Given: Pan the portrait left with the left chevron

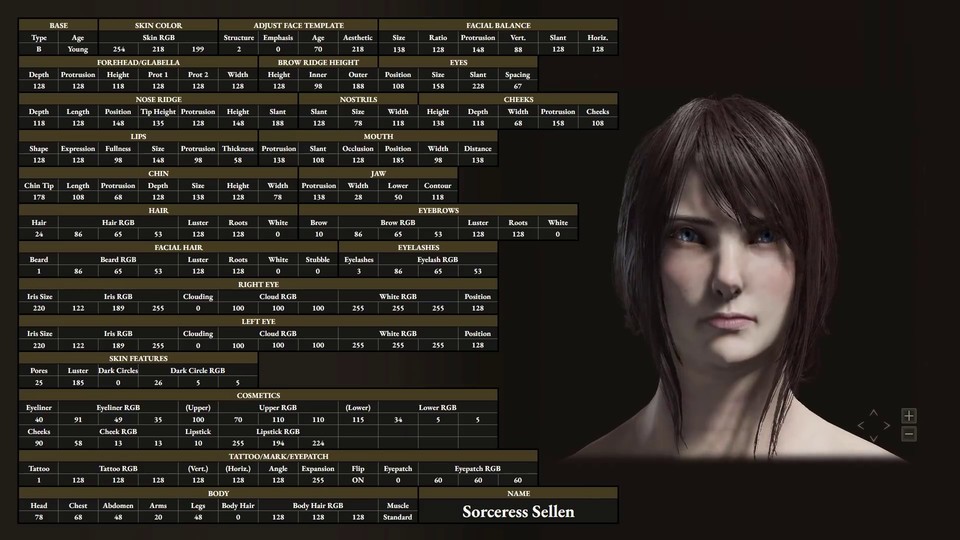Looking at the screenshot, I should (x=861, y=426).
